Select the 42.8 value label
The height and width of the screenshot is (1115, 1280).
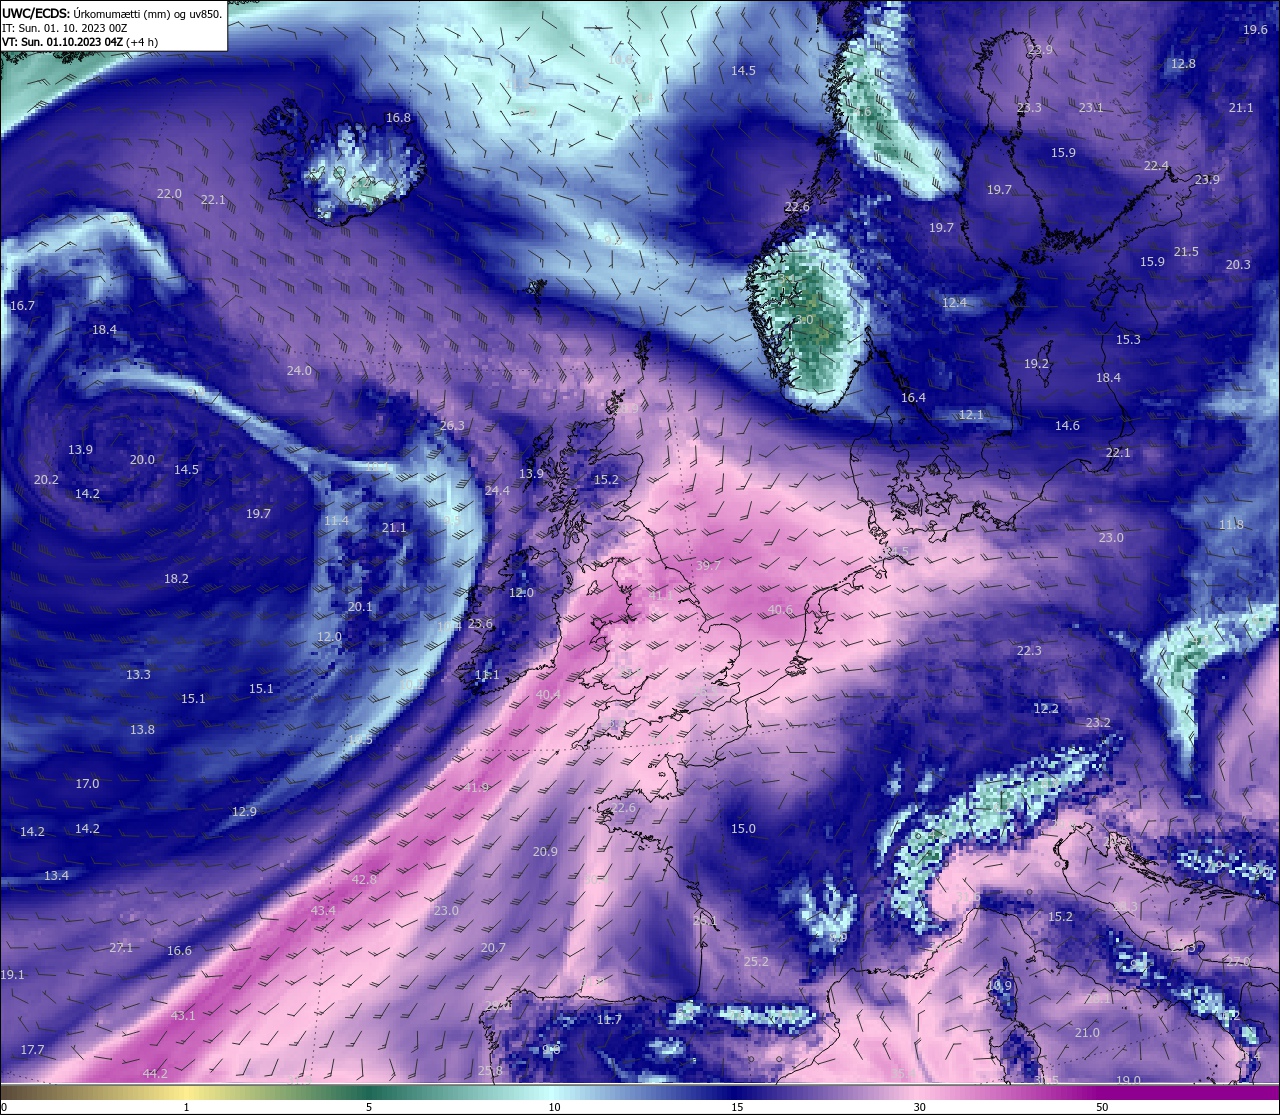point(364,880)
